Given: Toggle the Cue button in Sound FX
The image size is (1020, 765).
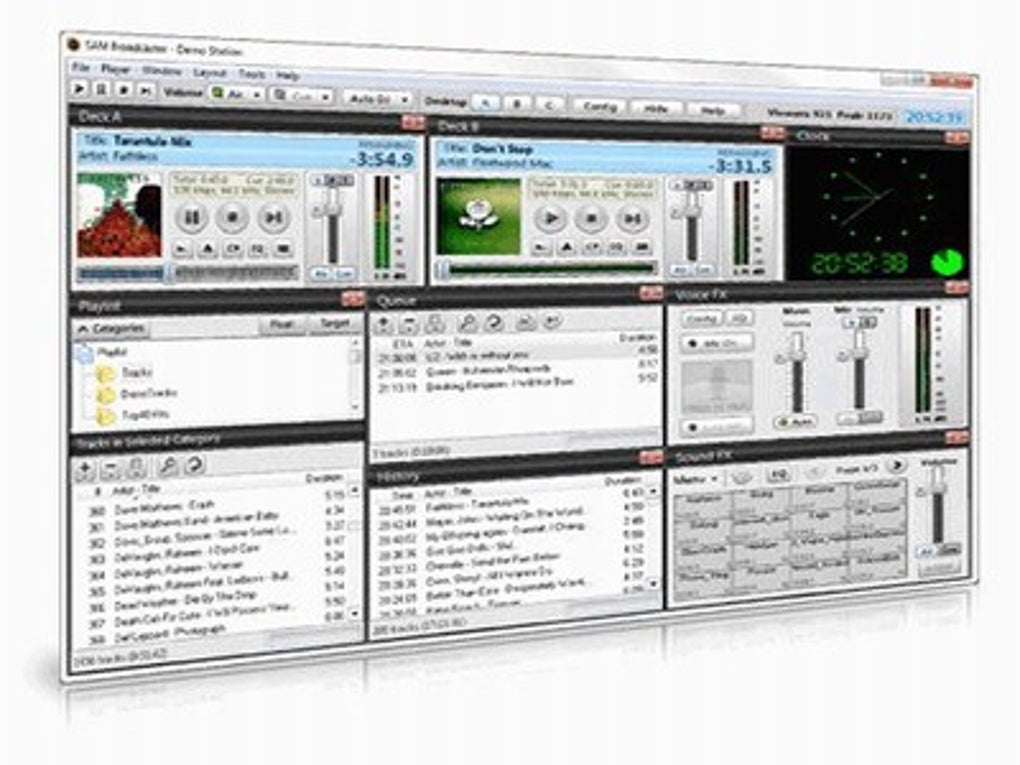Looking at the screenshot, I should [x=949, y=550].
